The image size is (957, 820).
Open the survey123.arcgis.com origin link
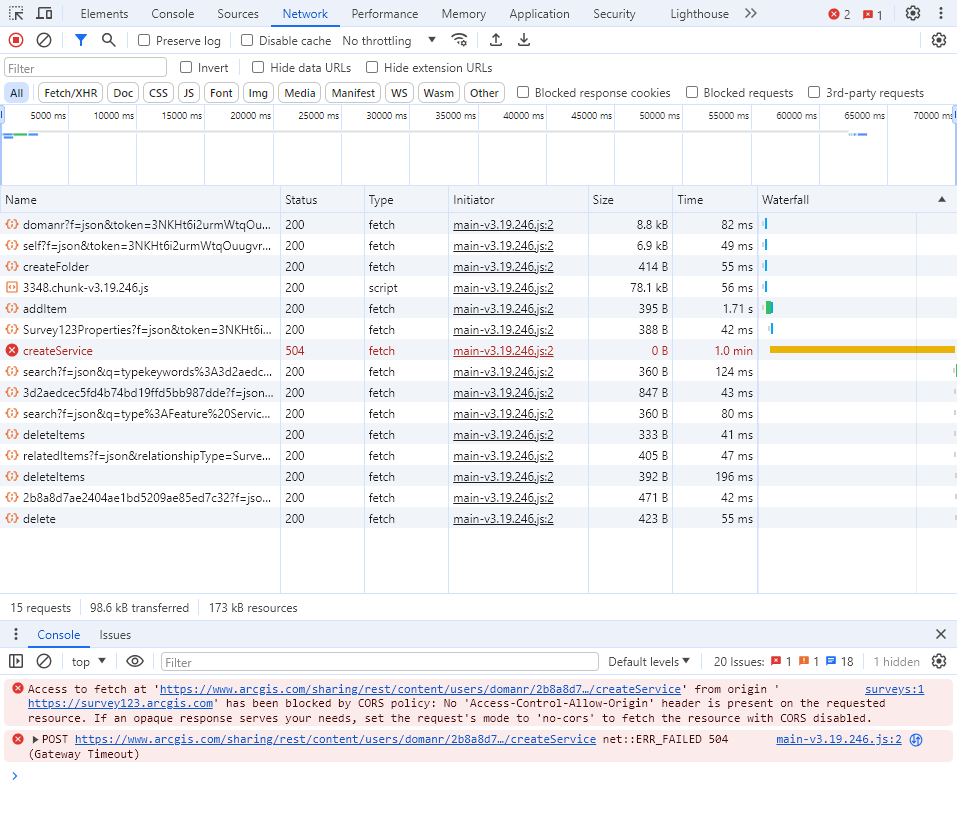120,703
